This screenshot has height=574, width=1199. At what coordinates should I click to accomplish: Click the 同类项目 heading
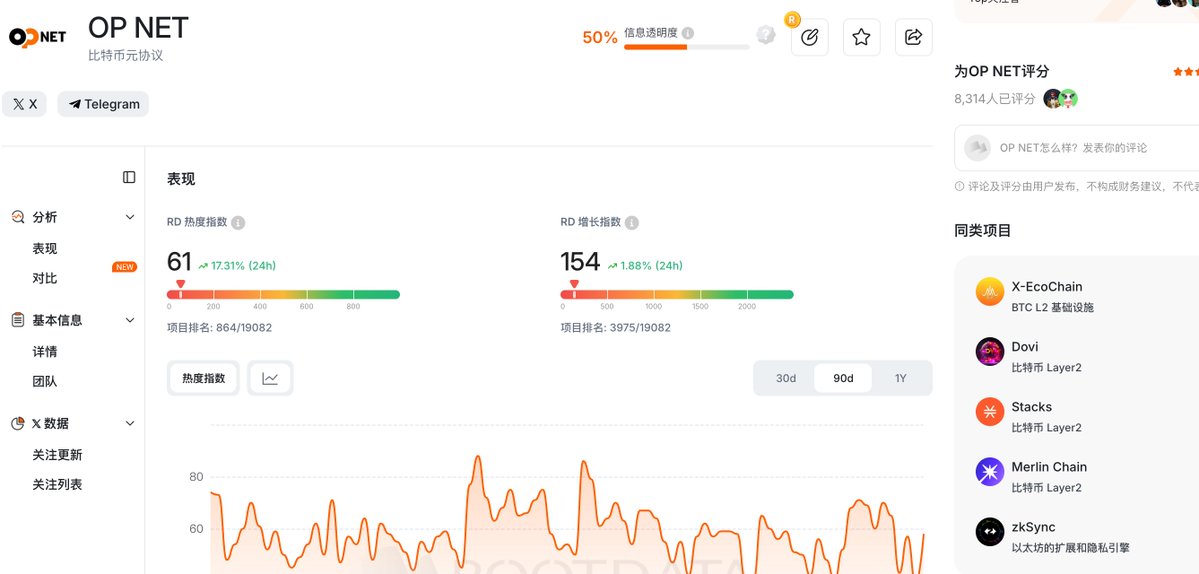pos(983,230)
